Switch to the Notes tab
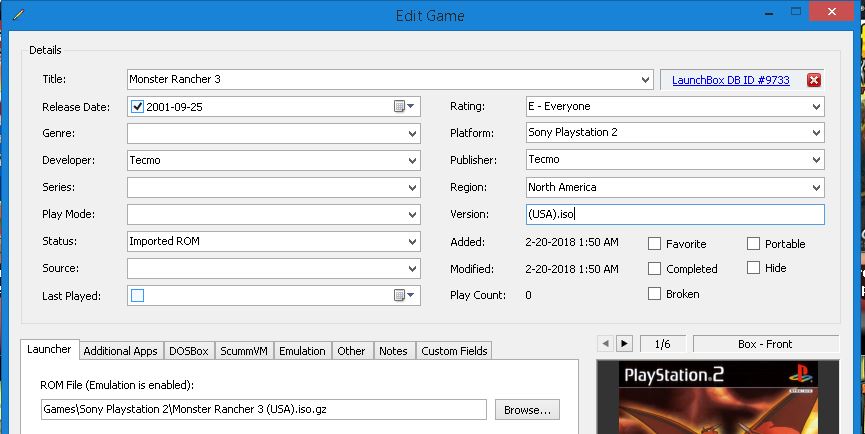The image size is (865, 434). pyautogui.click(x=393, y=351)
